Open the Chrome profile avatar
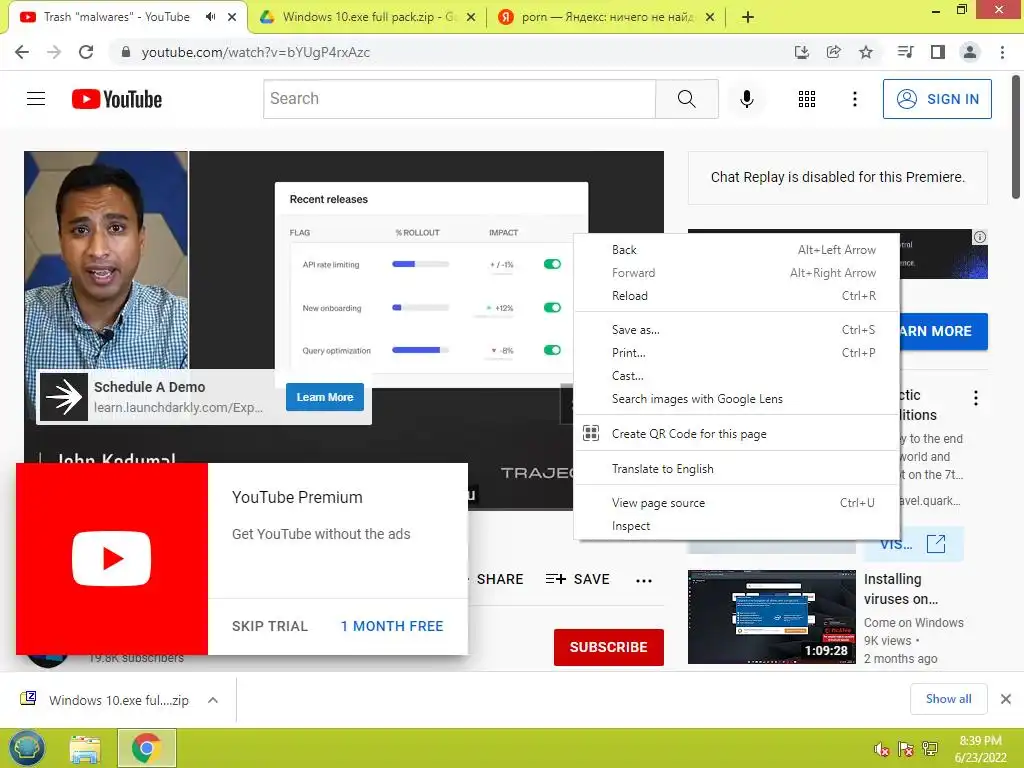Screen dimensions: 1024x768 tap(970, 52)
